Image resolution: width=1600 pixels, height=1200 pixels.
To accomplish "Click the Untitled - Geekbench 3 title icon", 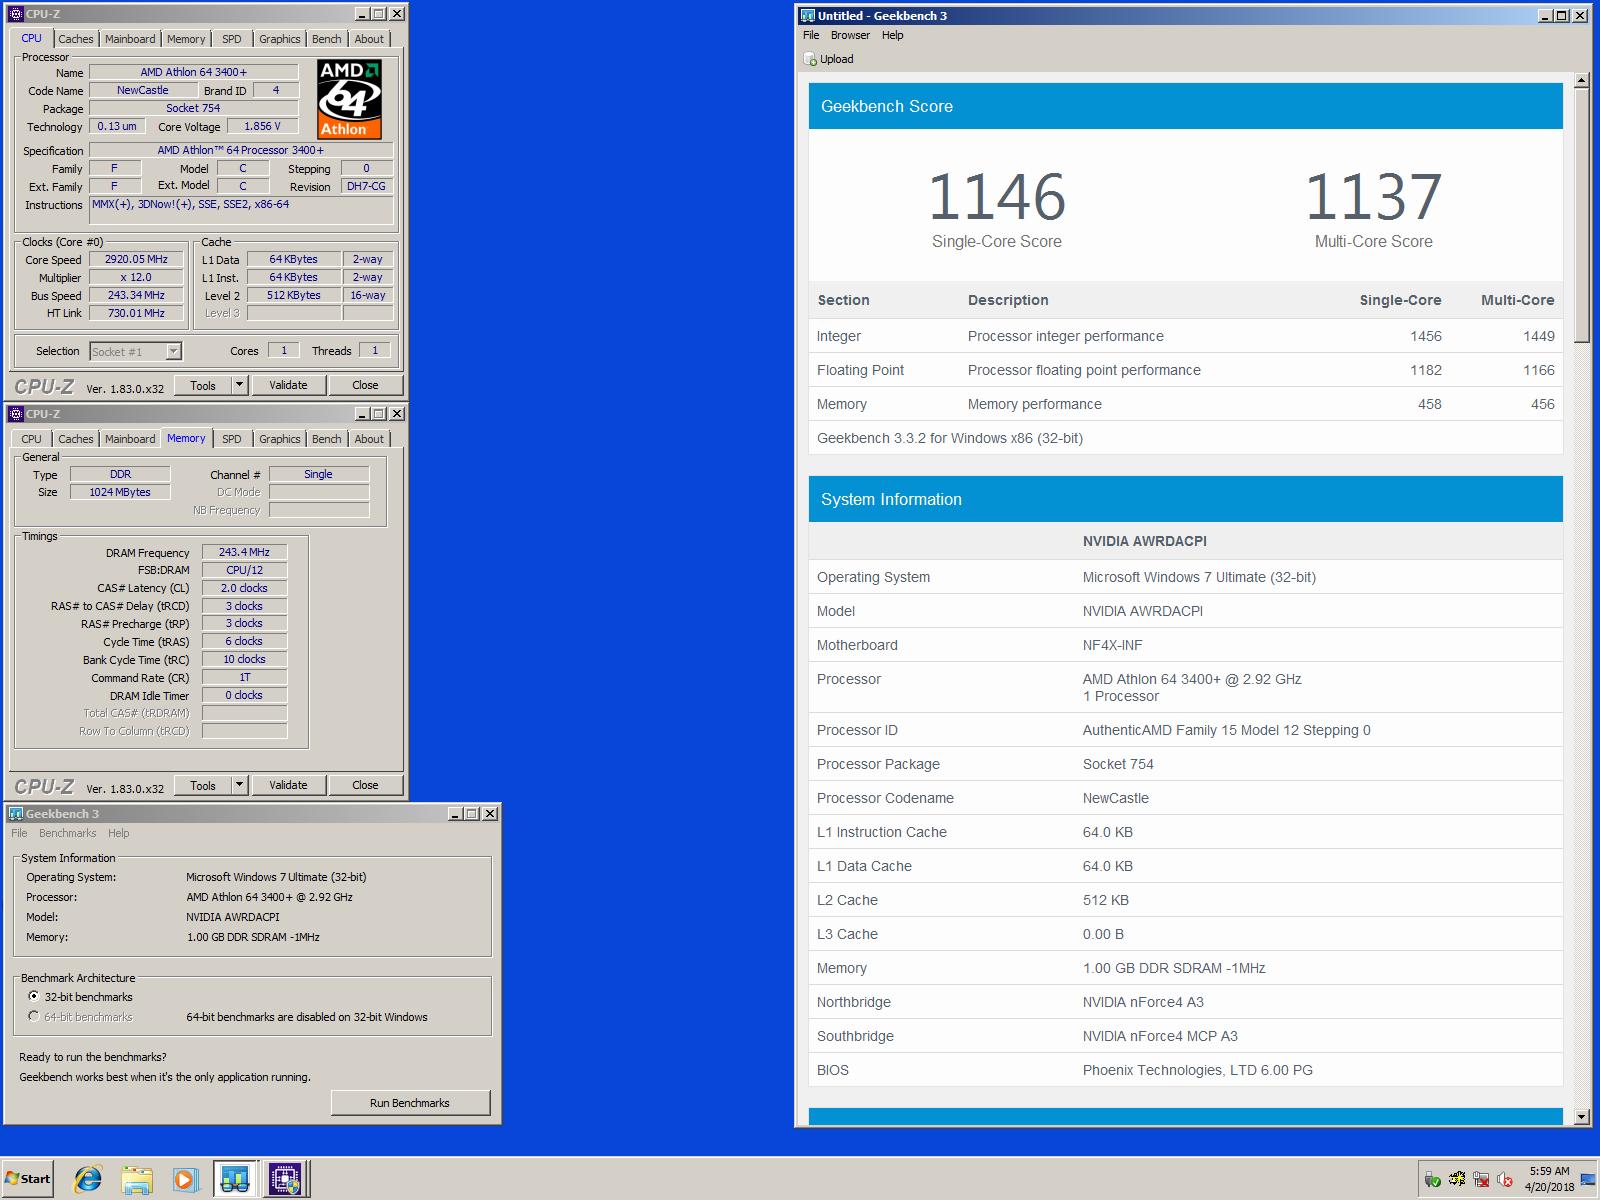I will click(x=808, y=15).
